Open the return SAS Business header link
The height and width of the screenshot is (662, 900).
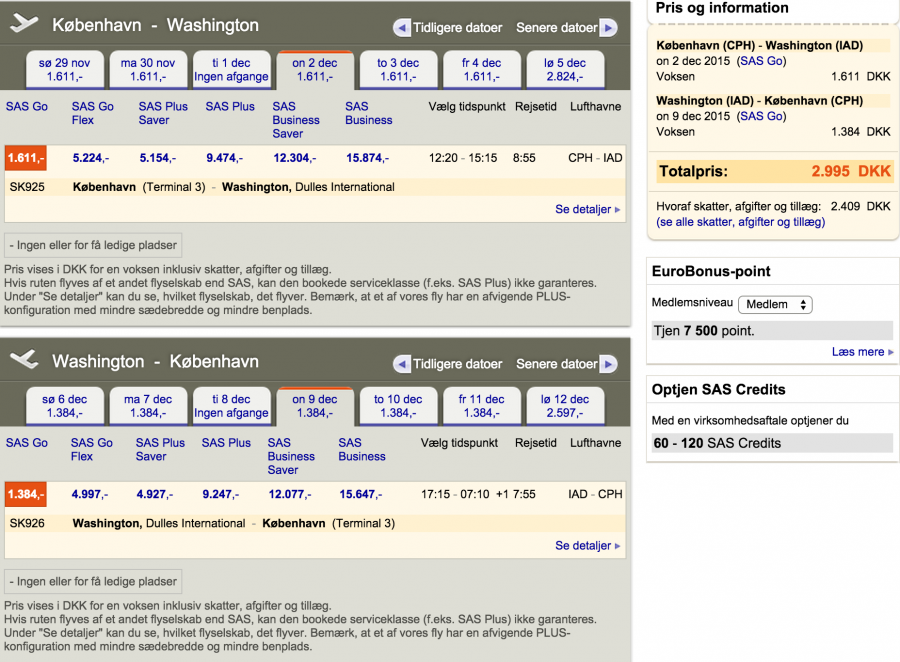pos(362,450)
